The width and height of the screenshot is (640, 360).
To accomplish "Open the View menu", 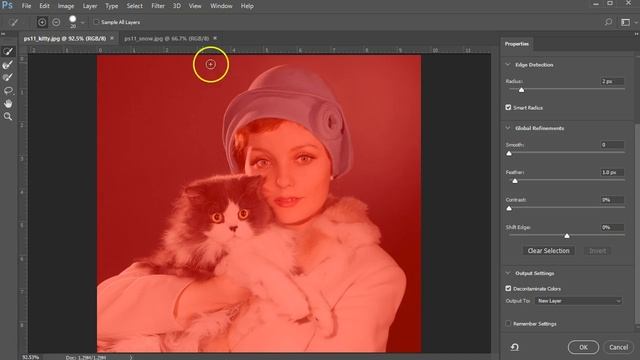I will pos(195,6).
